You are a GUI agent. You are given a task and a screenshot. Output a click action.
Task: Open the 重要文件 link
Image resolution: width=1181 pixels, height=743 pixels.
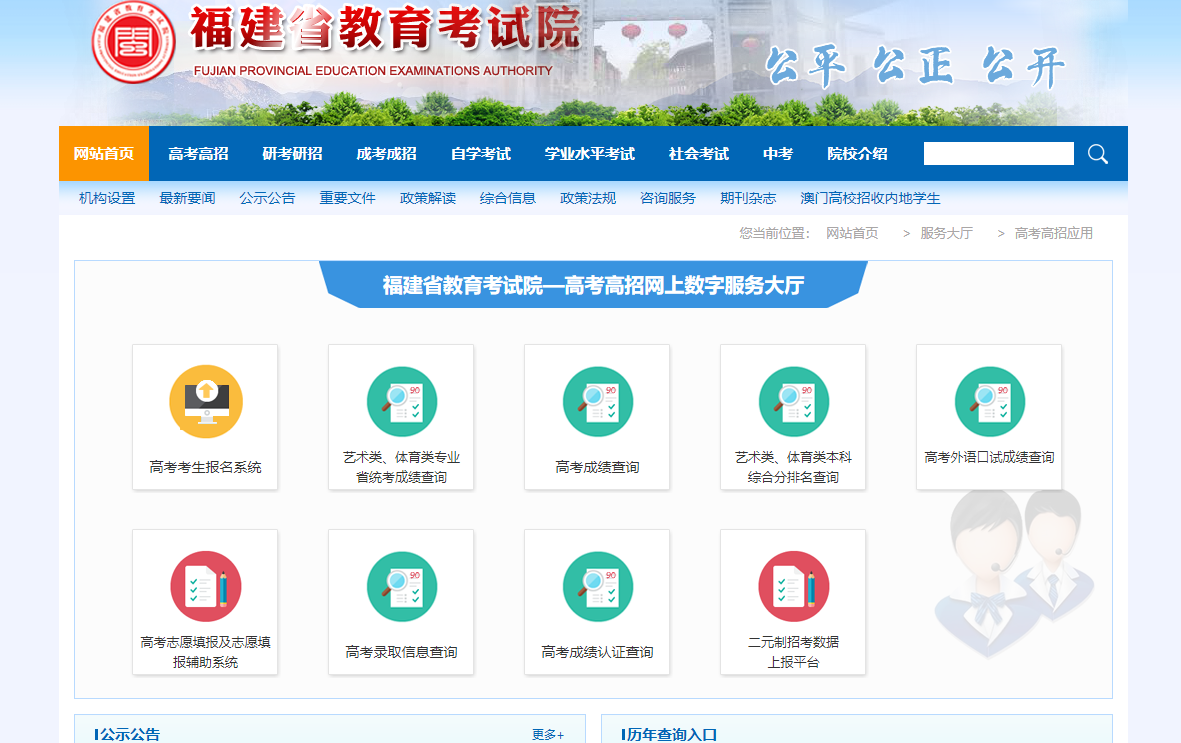pyautogui.click(x=347, y=198)
